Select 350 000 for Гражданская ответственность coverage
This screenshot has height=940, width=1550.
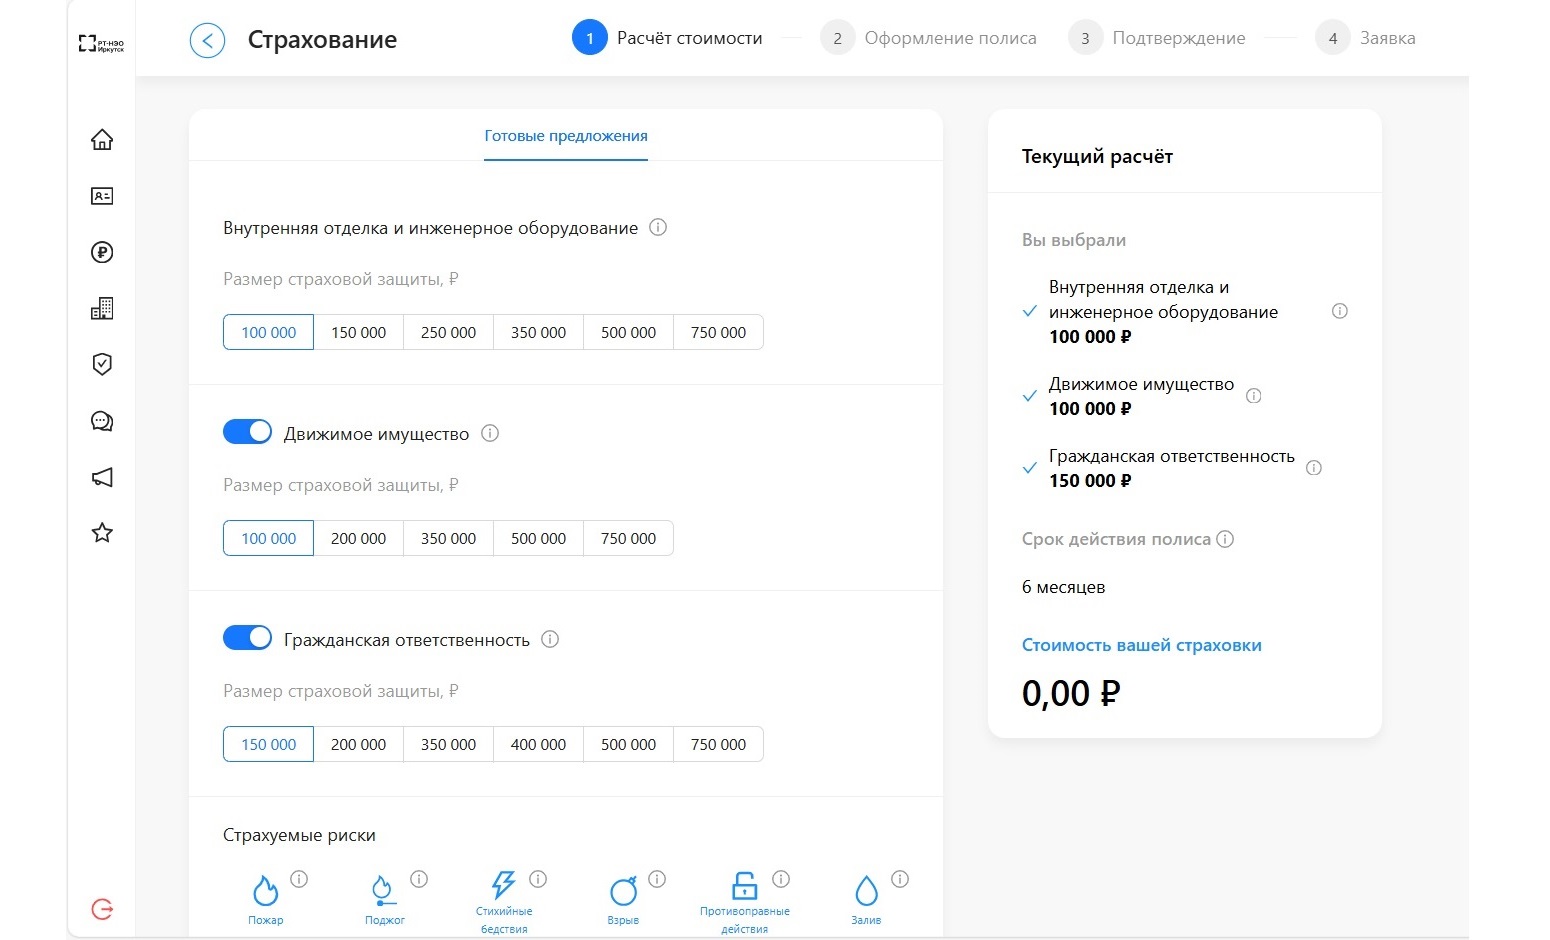(449, 744)
